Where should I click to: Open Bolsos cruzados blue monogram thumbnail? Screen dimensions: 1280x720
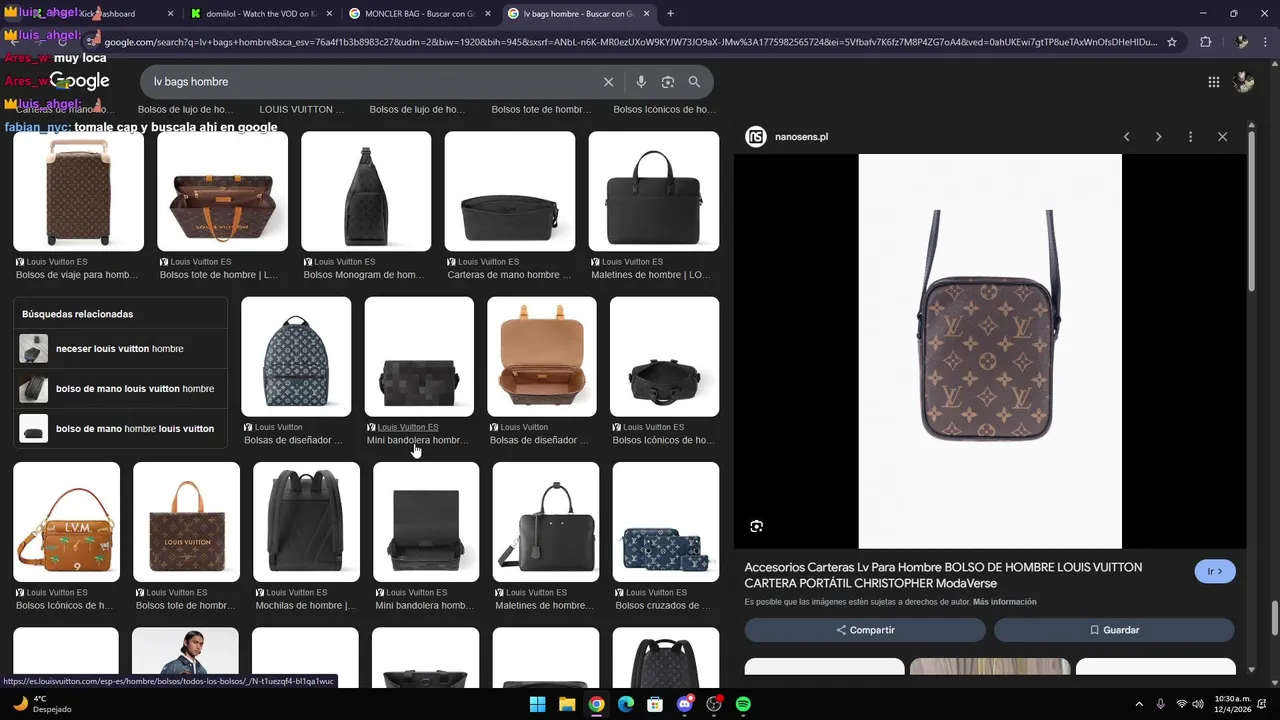tap(666, 522)
